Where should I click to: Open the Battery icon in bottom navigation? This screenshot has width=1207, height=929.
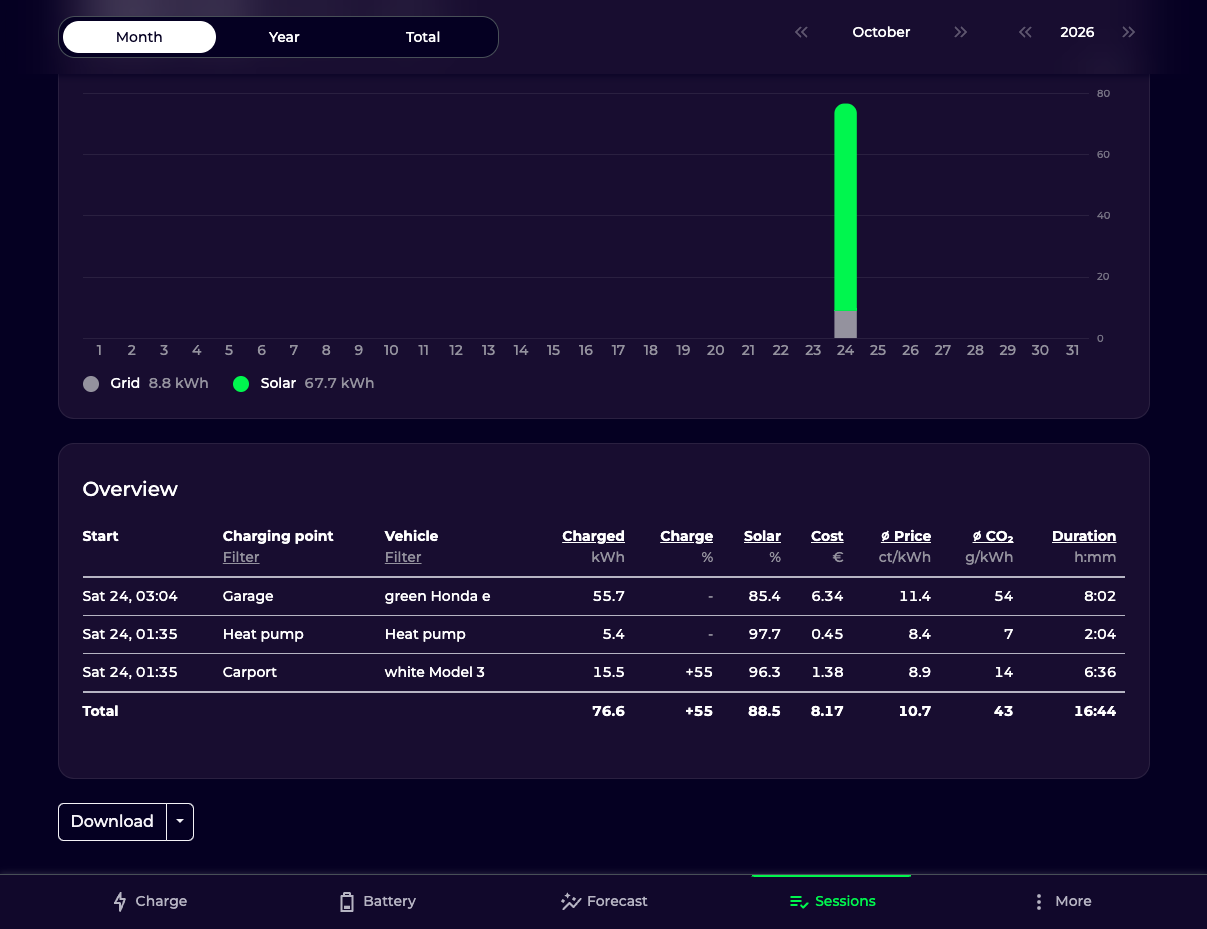[347, 901]
